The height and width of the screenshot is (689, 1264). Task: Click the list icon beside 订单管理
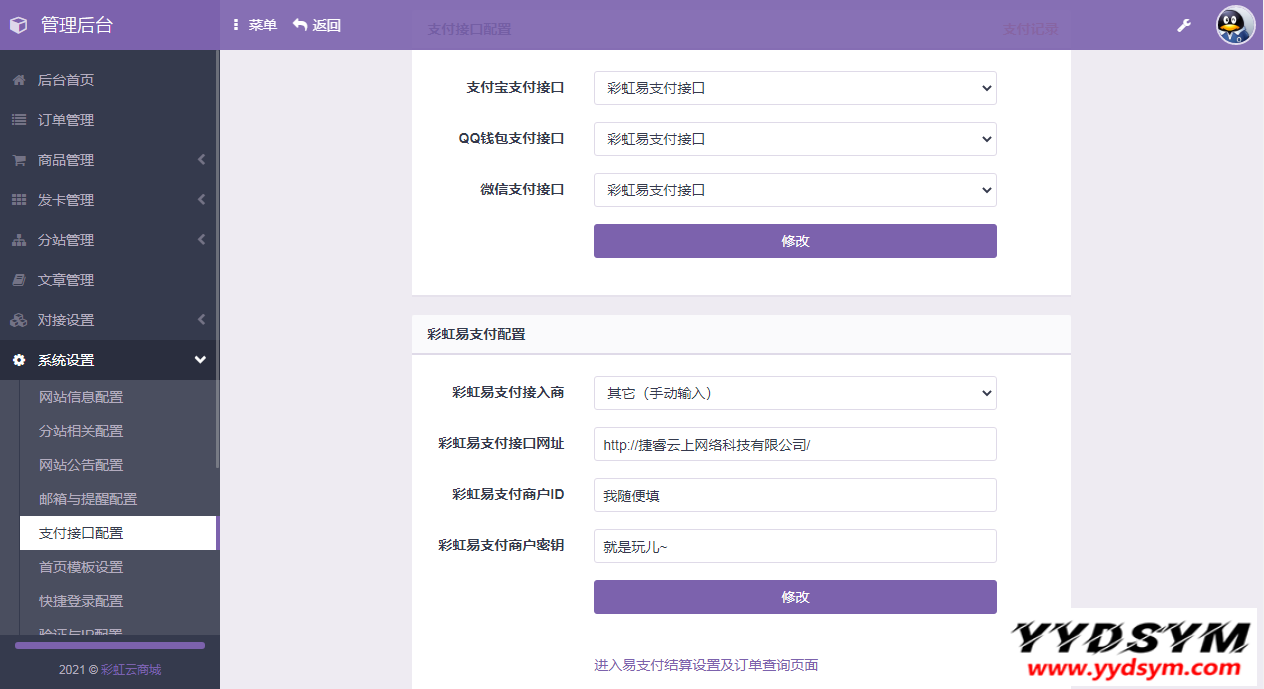click(x=18, y=120)
